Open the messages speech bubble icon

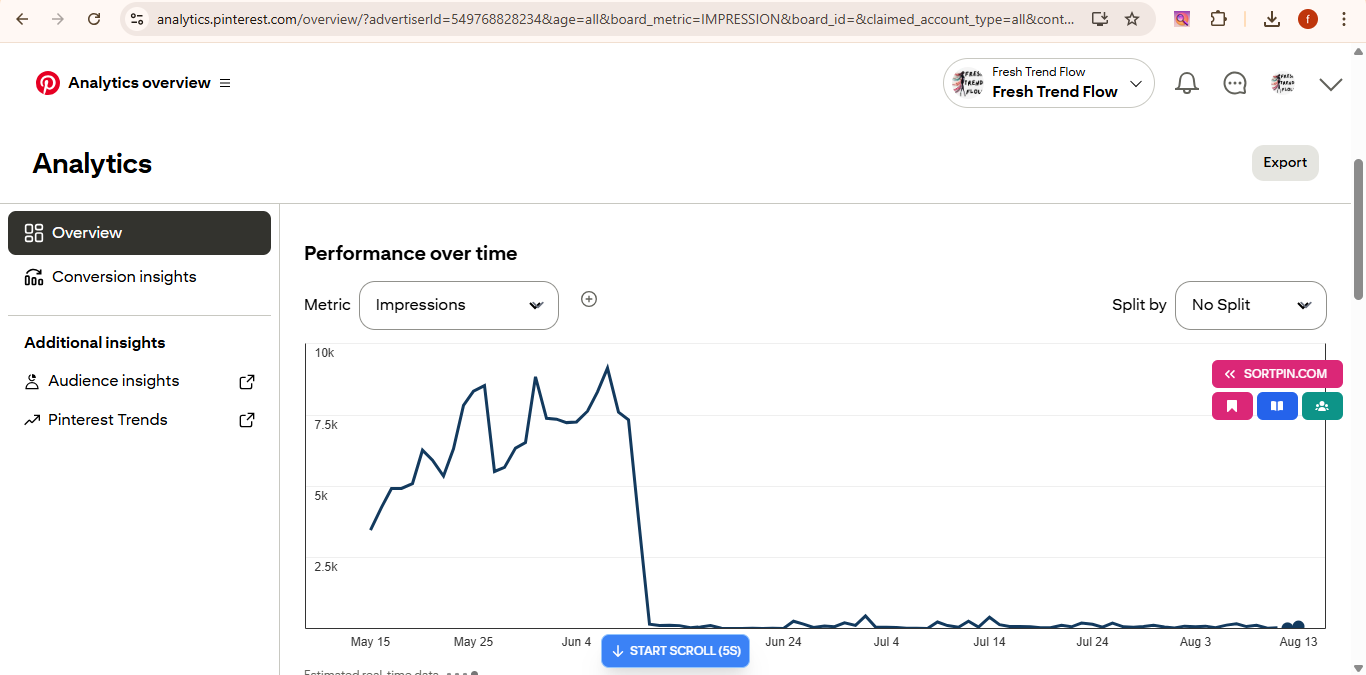coord(1235,83)
